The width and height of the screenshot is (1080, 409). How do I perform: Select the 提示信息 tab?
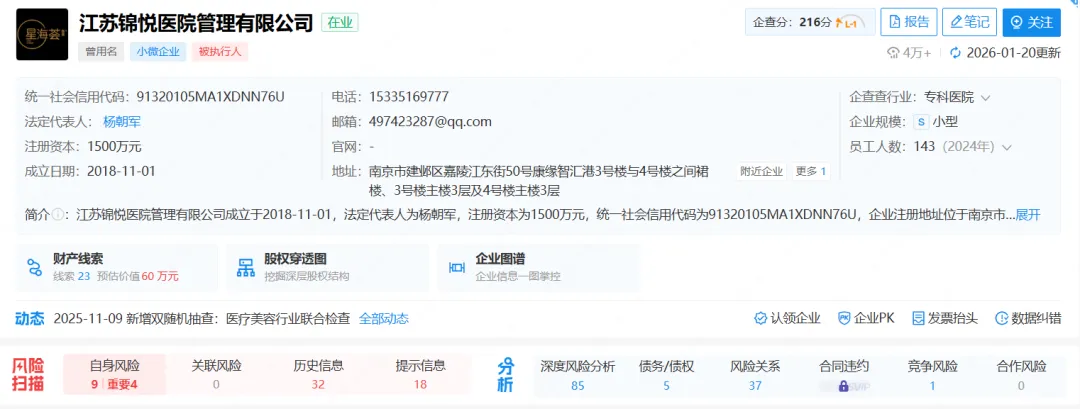point(420,375)
